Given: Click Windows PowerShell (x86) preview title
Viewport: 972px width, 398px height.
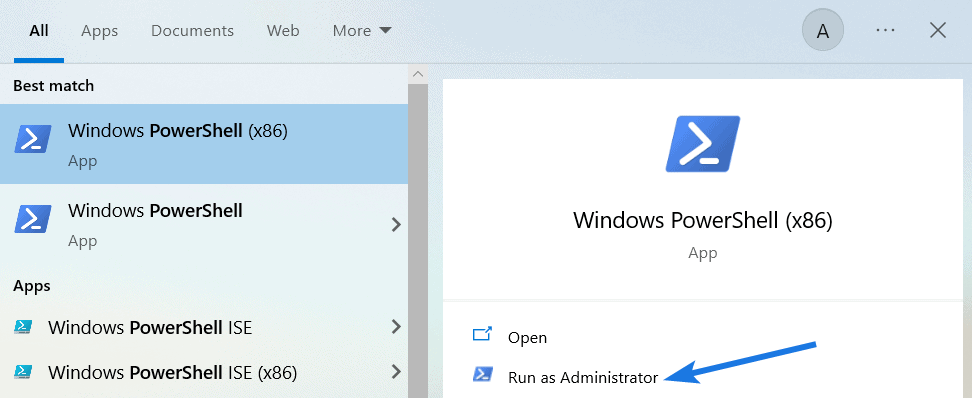Looking at the screenshot, I should (702, 221).
